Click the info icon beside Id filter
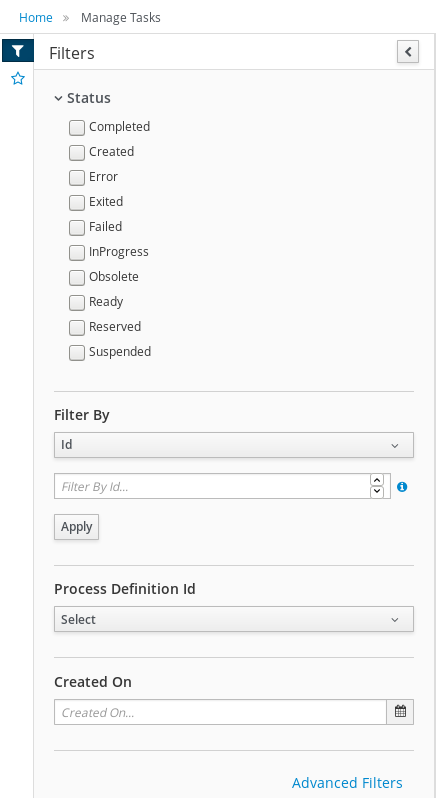This screenshot has width=436, height=798. 402,487
